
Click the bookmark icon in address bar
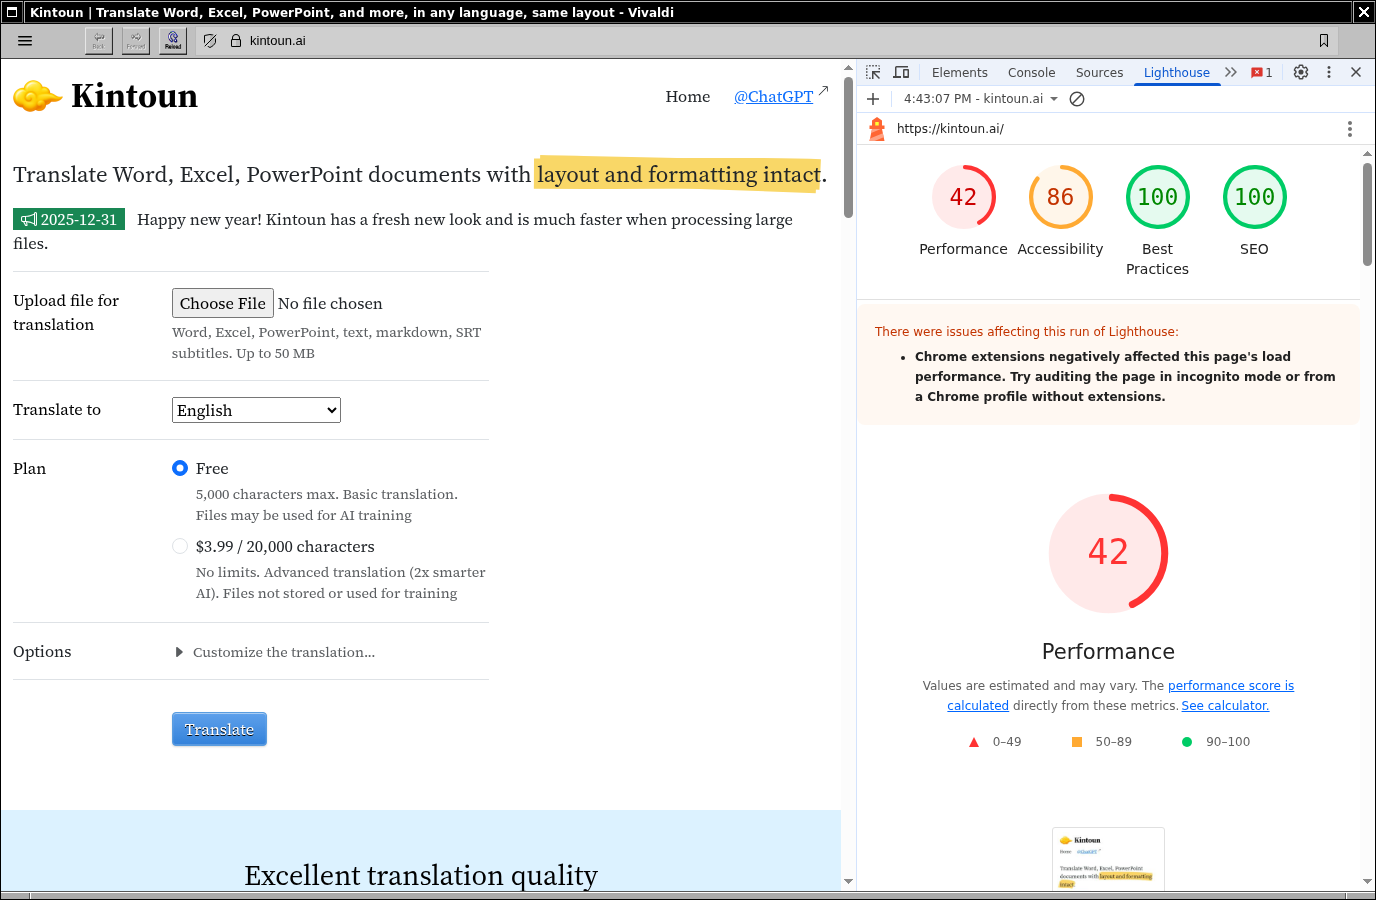pyautogui.click(x=1324, y=41)
